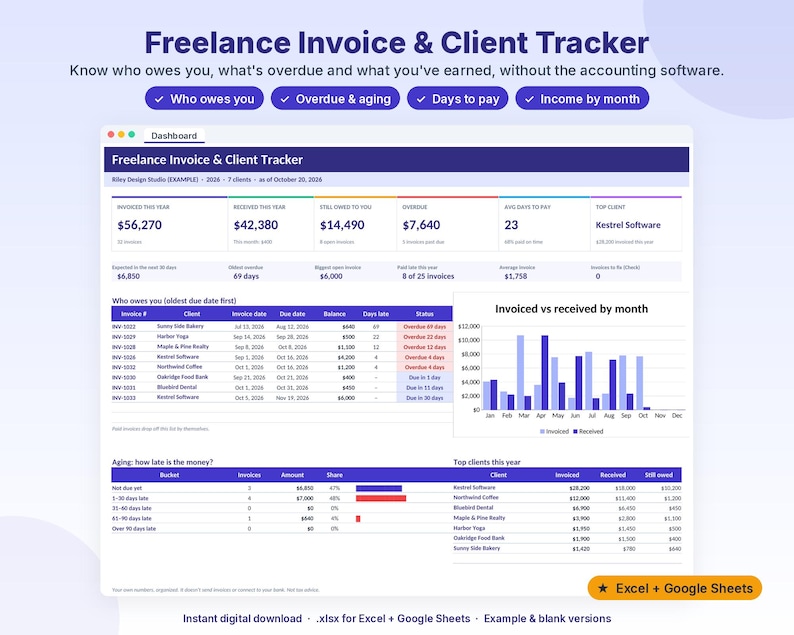
Task: Select the $56,270 invoiced this year value
Action: click(140, 225)
